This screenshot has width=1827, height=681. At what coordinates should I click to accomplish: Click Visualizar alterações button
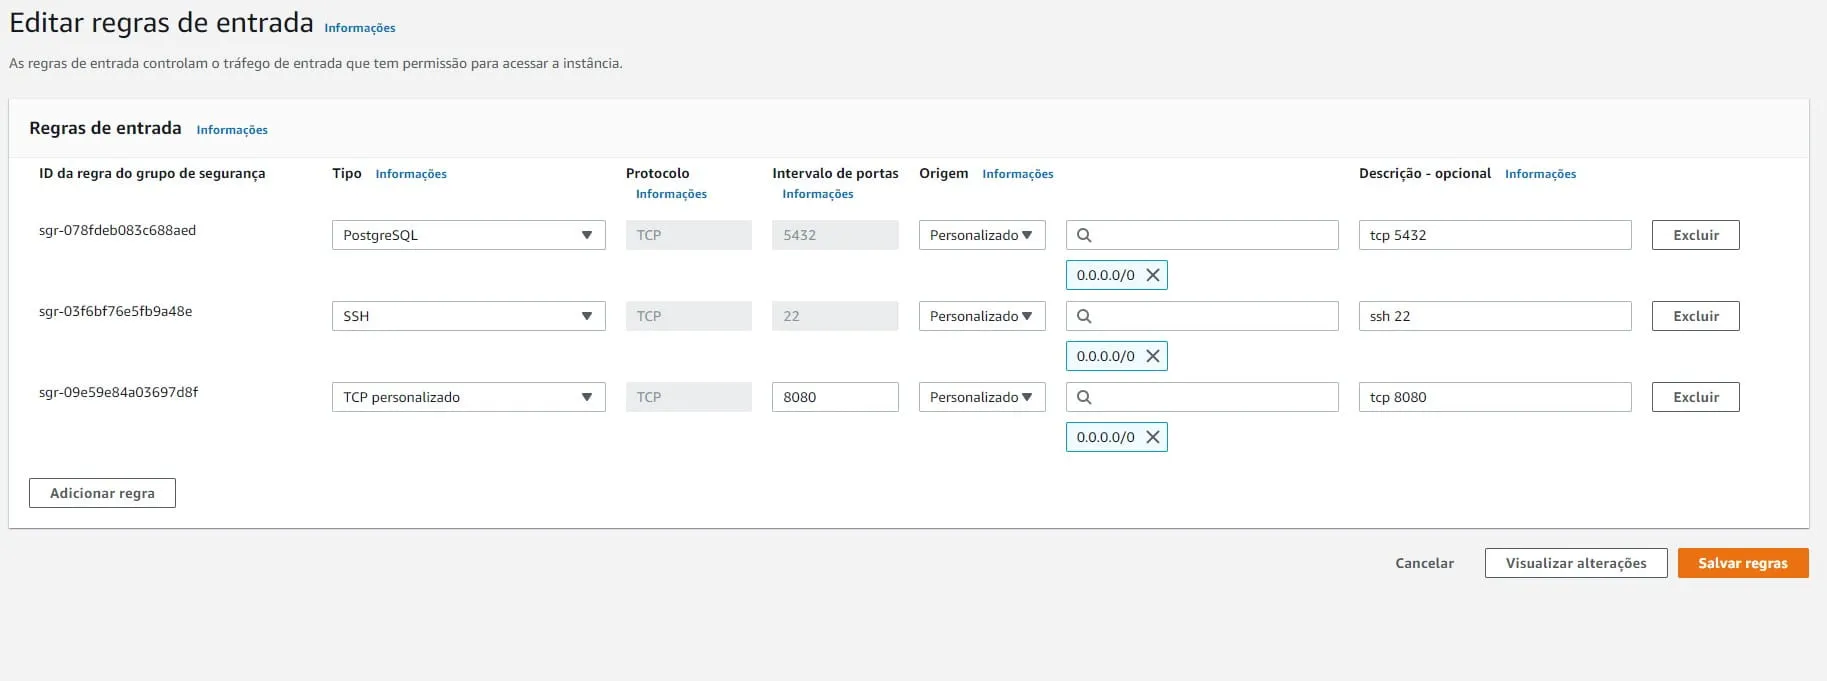coord(1575,563)
